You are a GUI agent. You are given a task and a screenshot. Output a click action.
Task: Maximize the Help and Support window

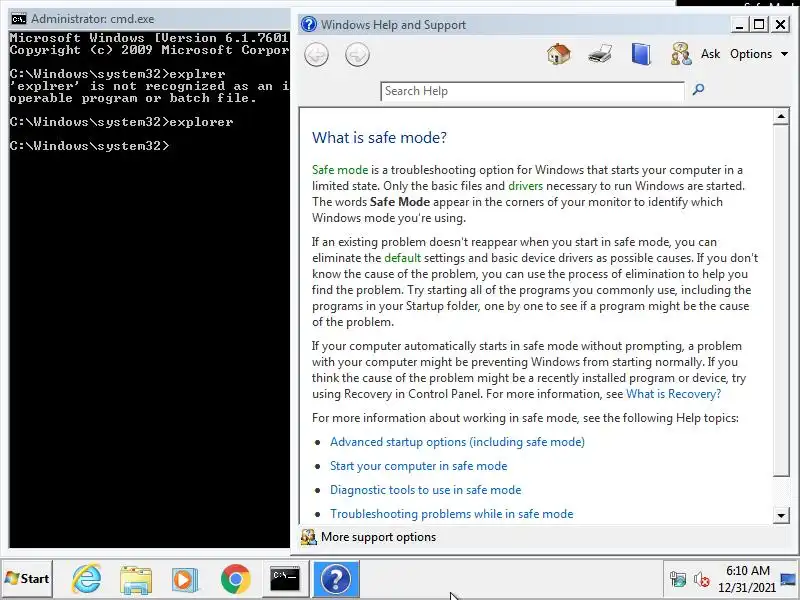pyautogui.click(x=759, y=24)
